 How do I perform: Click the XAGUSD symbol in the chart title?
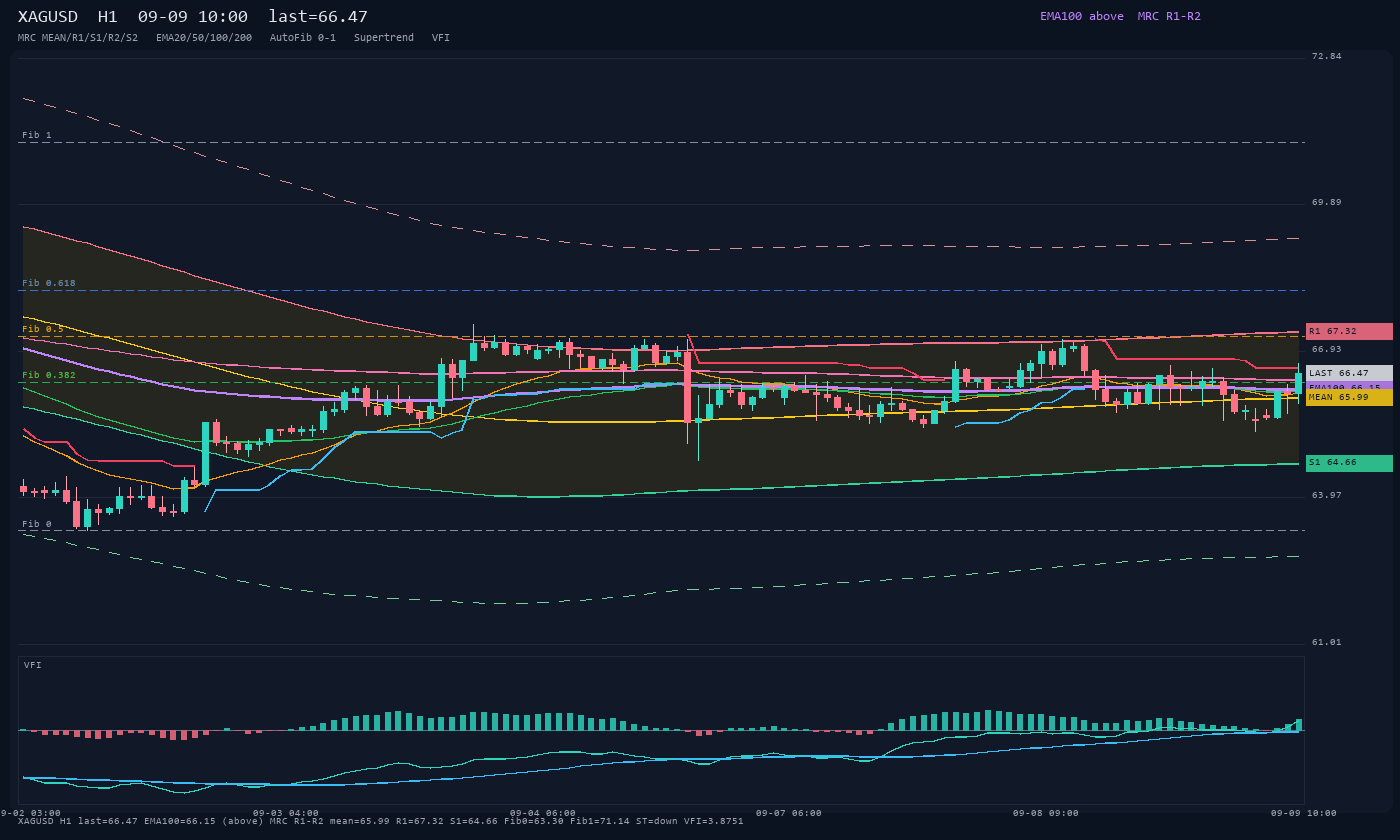(x=48, y=17)
